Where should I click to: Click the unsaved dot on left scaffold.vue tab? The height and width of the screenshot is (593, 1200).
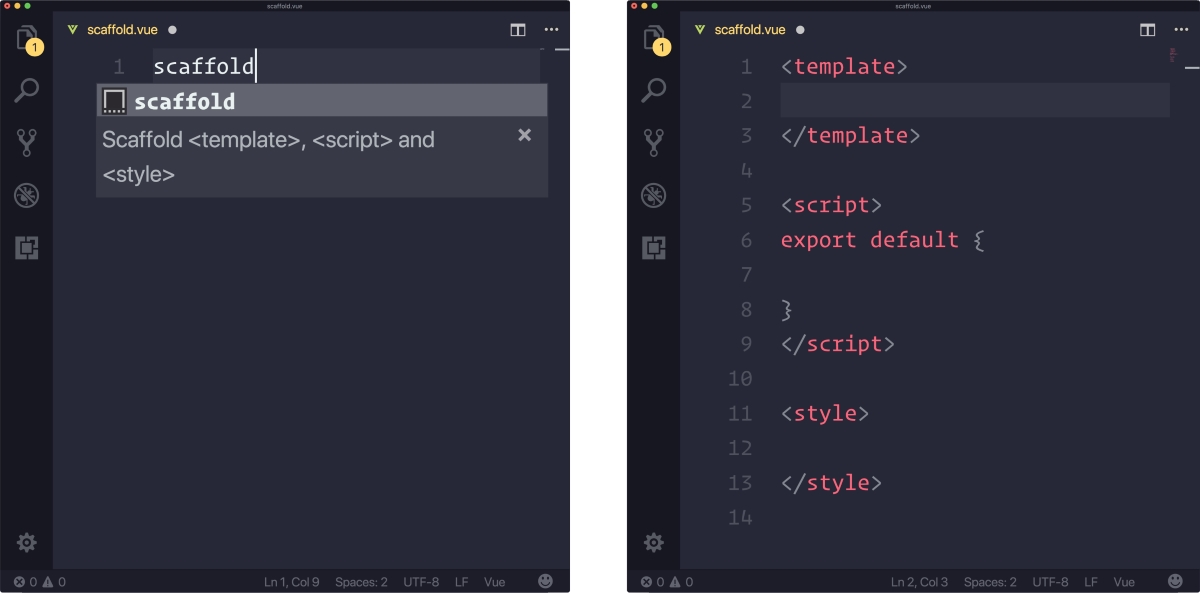click(173, 30)
